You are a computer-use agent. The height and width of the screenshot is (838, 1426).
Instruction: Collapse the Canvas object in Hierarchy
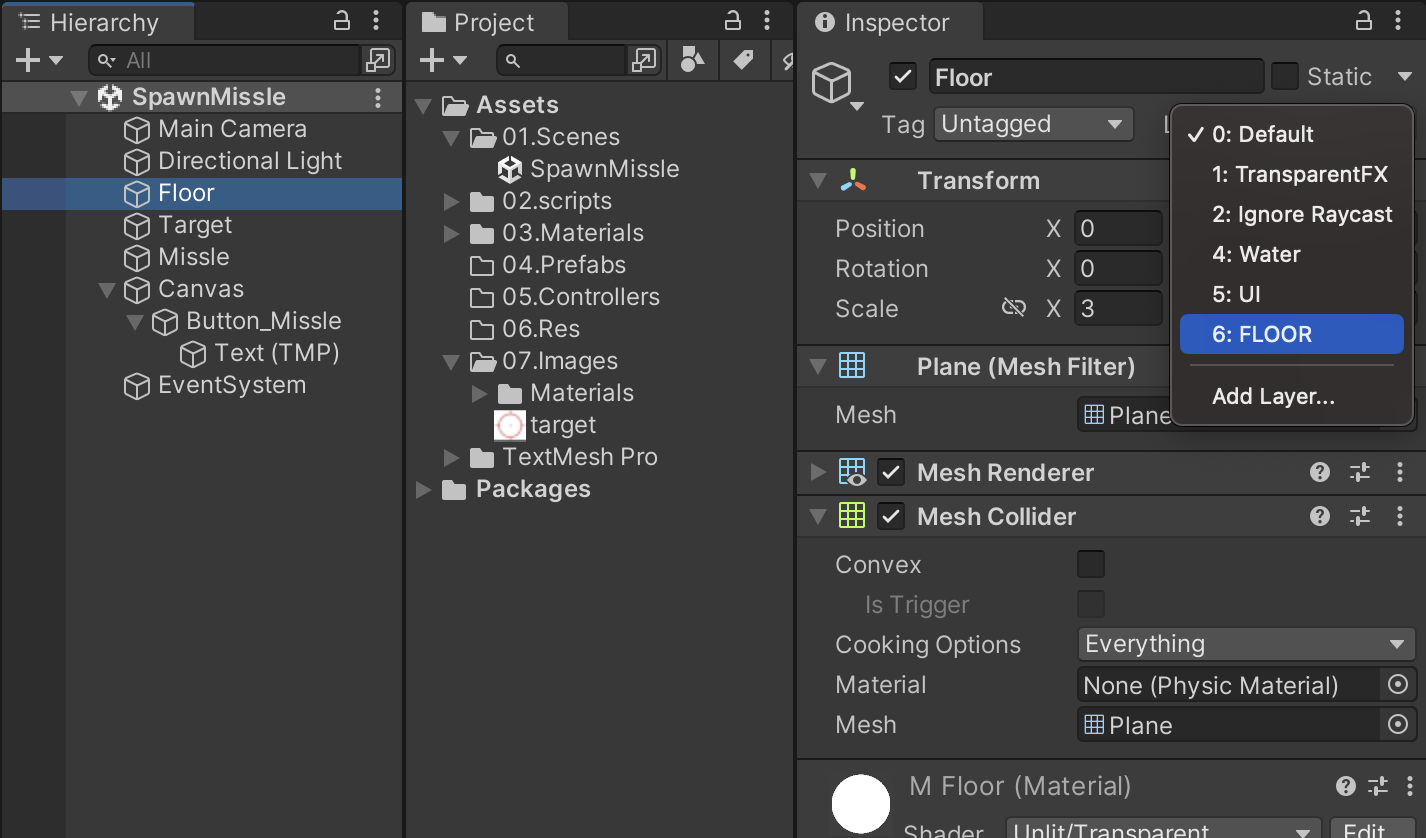point(107,290)
